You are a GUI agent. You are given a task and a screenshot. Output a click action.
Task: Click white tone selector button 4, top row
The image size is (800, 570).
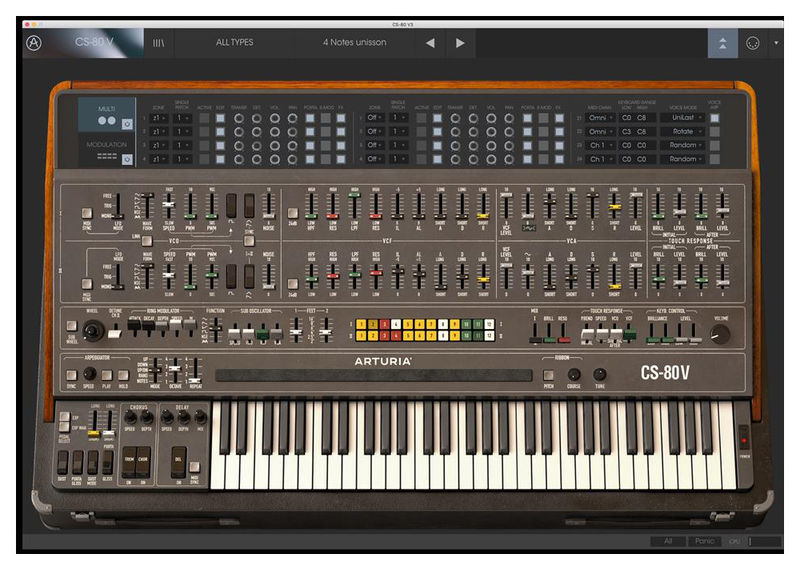click(x=396, y=324)
